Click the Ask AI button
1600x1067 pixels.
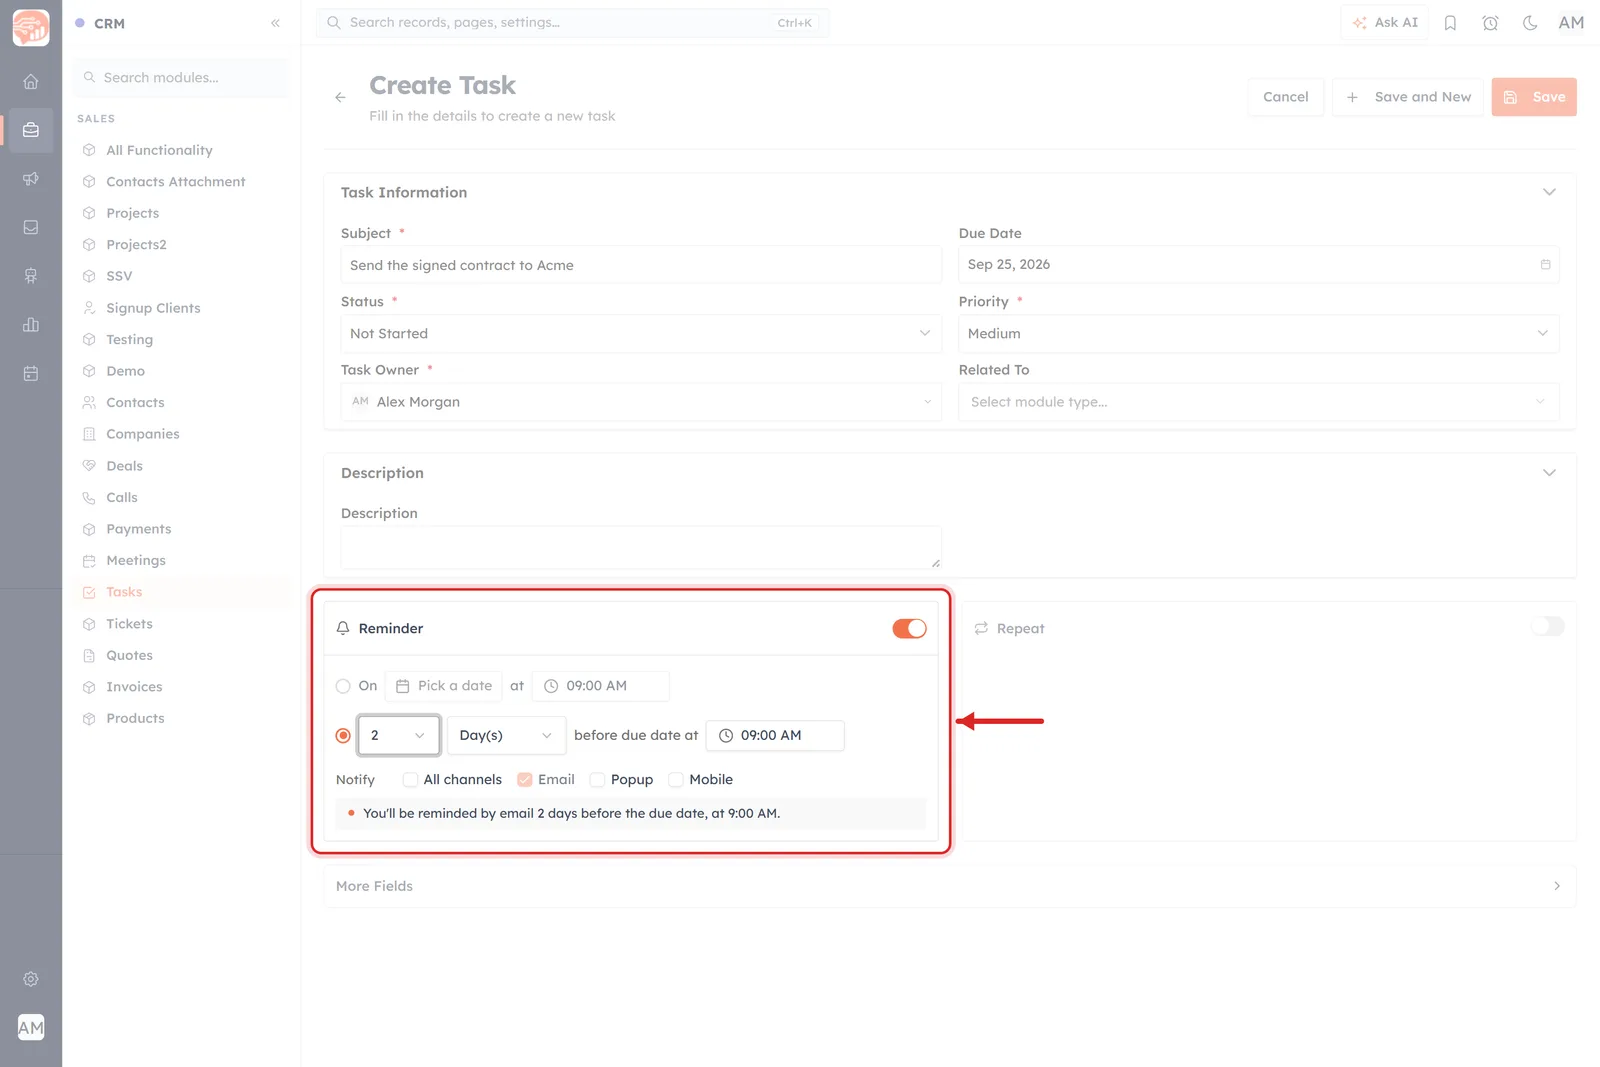(1385, 23)
